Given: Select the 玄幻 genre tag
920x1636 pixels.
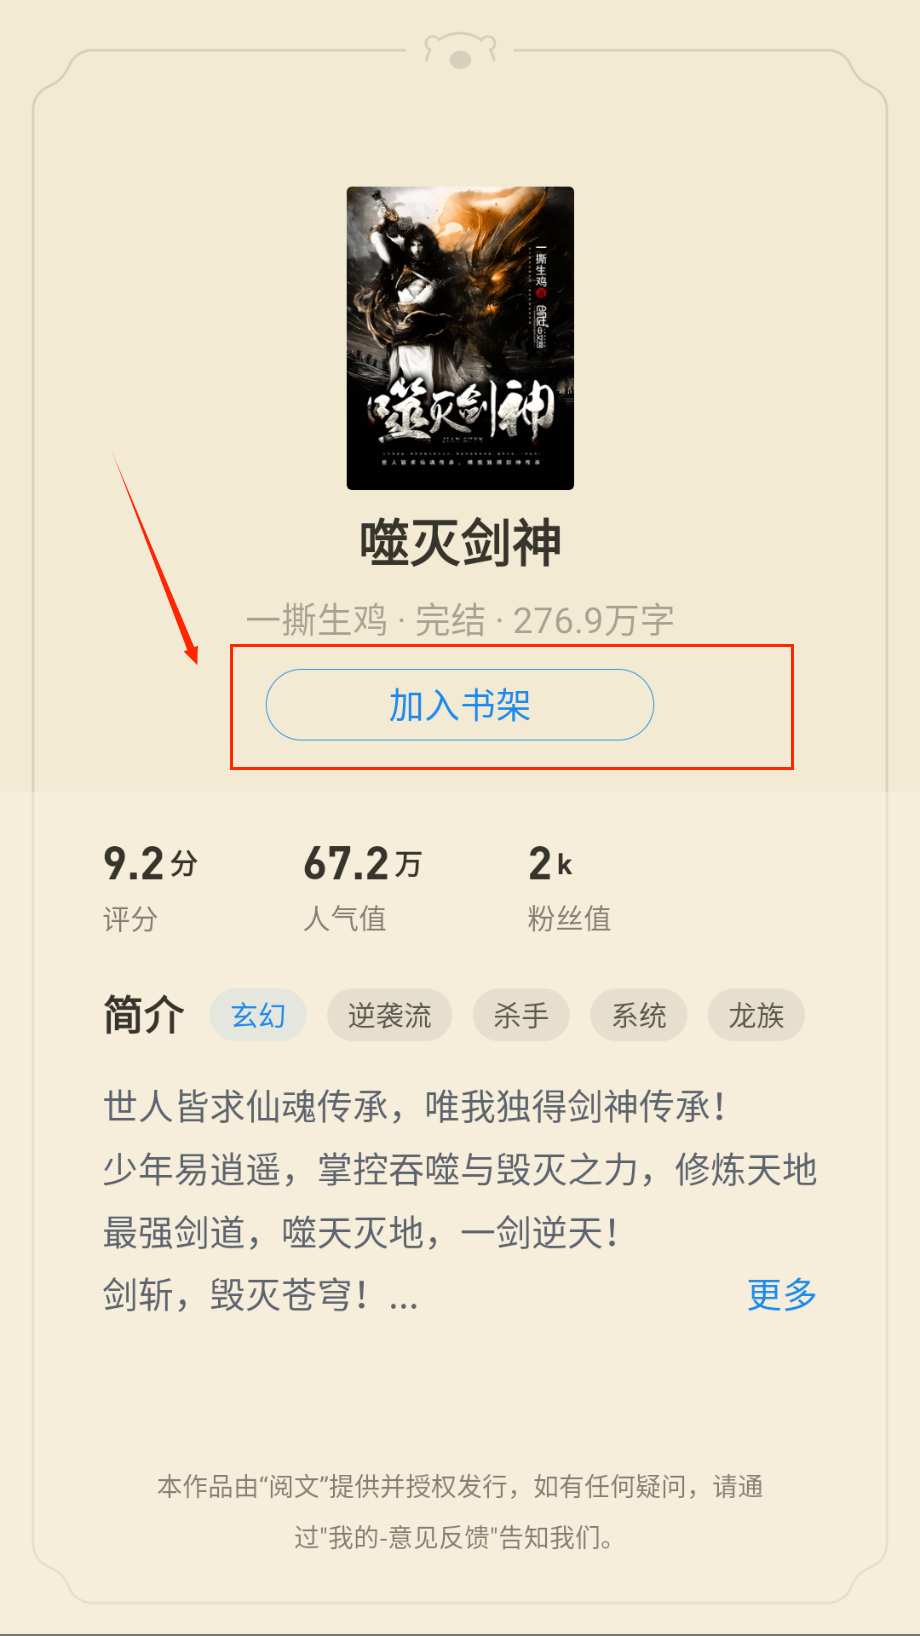Looking at the screenshot, I should pos(258,1016).
